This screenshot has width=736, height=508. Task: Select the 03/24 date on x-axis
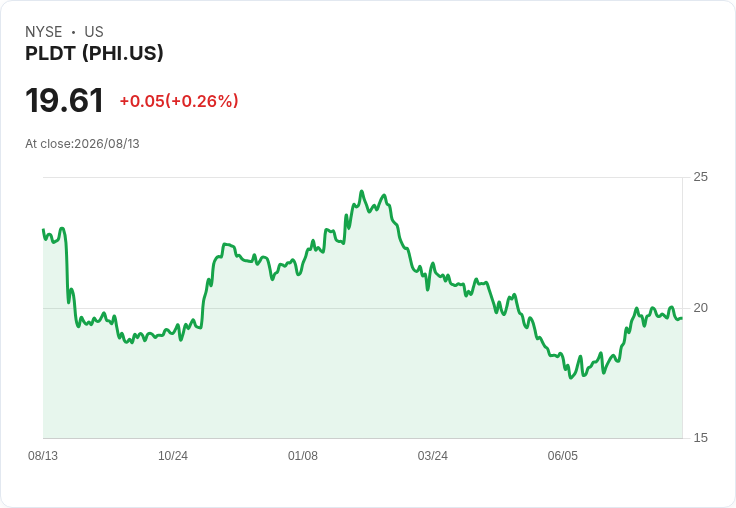point(433,456)
